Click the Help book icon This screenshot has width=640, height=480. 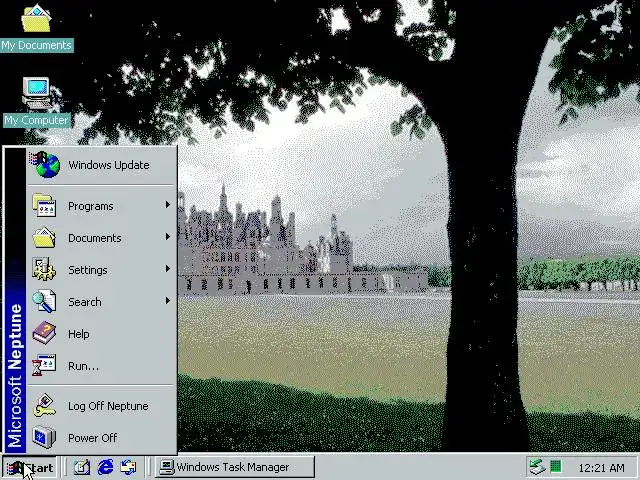[44, 333]
